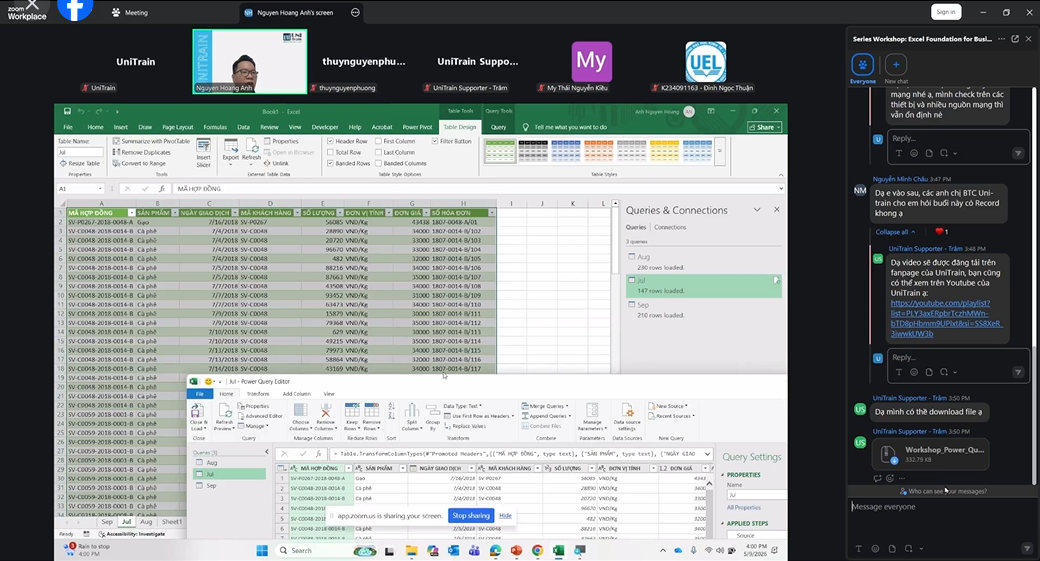This screenshot has width=1040, height=561.
Task: Click the Facebook icon at top left
Action: tap(74, 9)
